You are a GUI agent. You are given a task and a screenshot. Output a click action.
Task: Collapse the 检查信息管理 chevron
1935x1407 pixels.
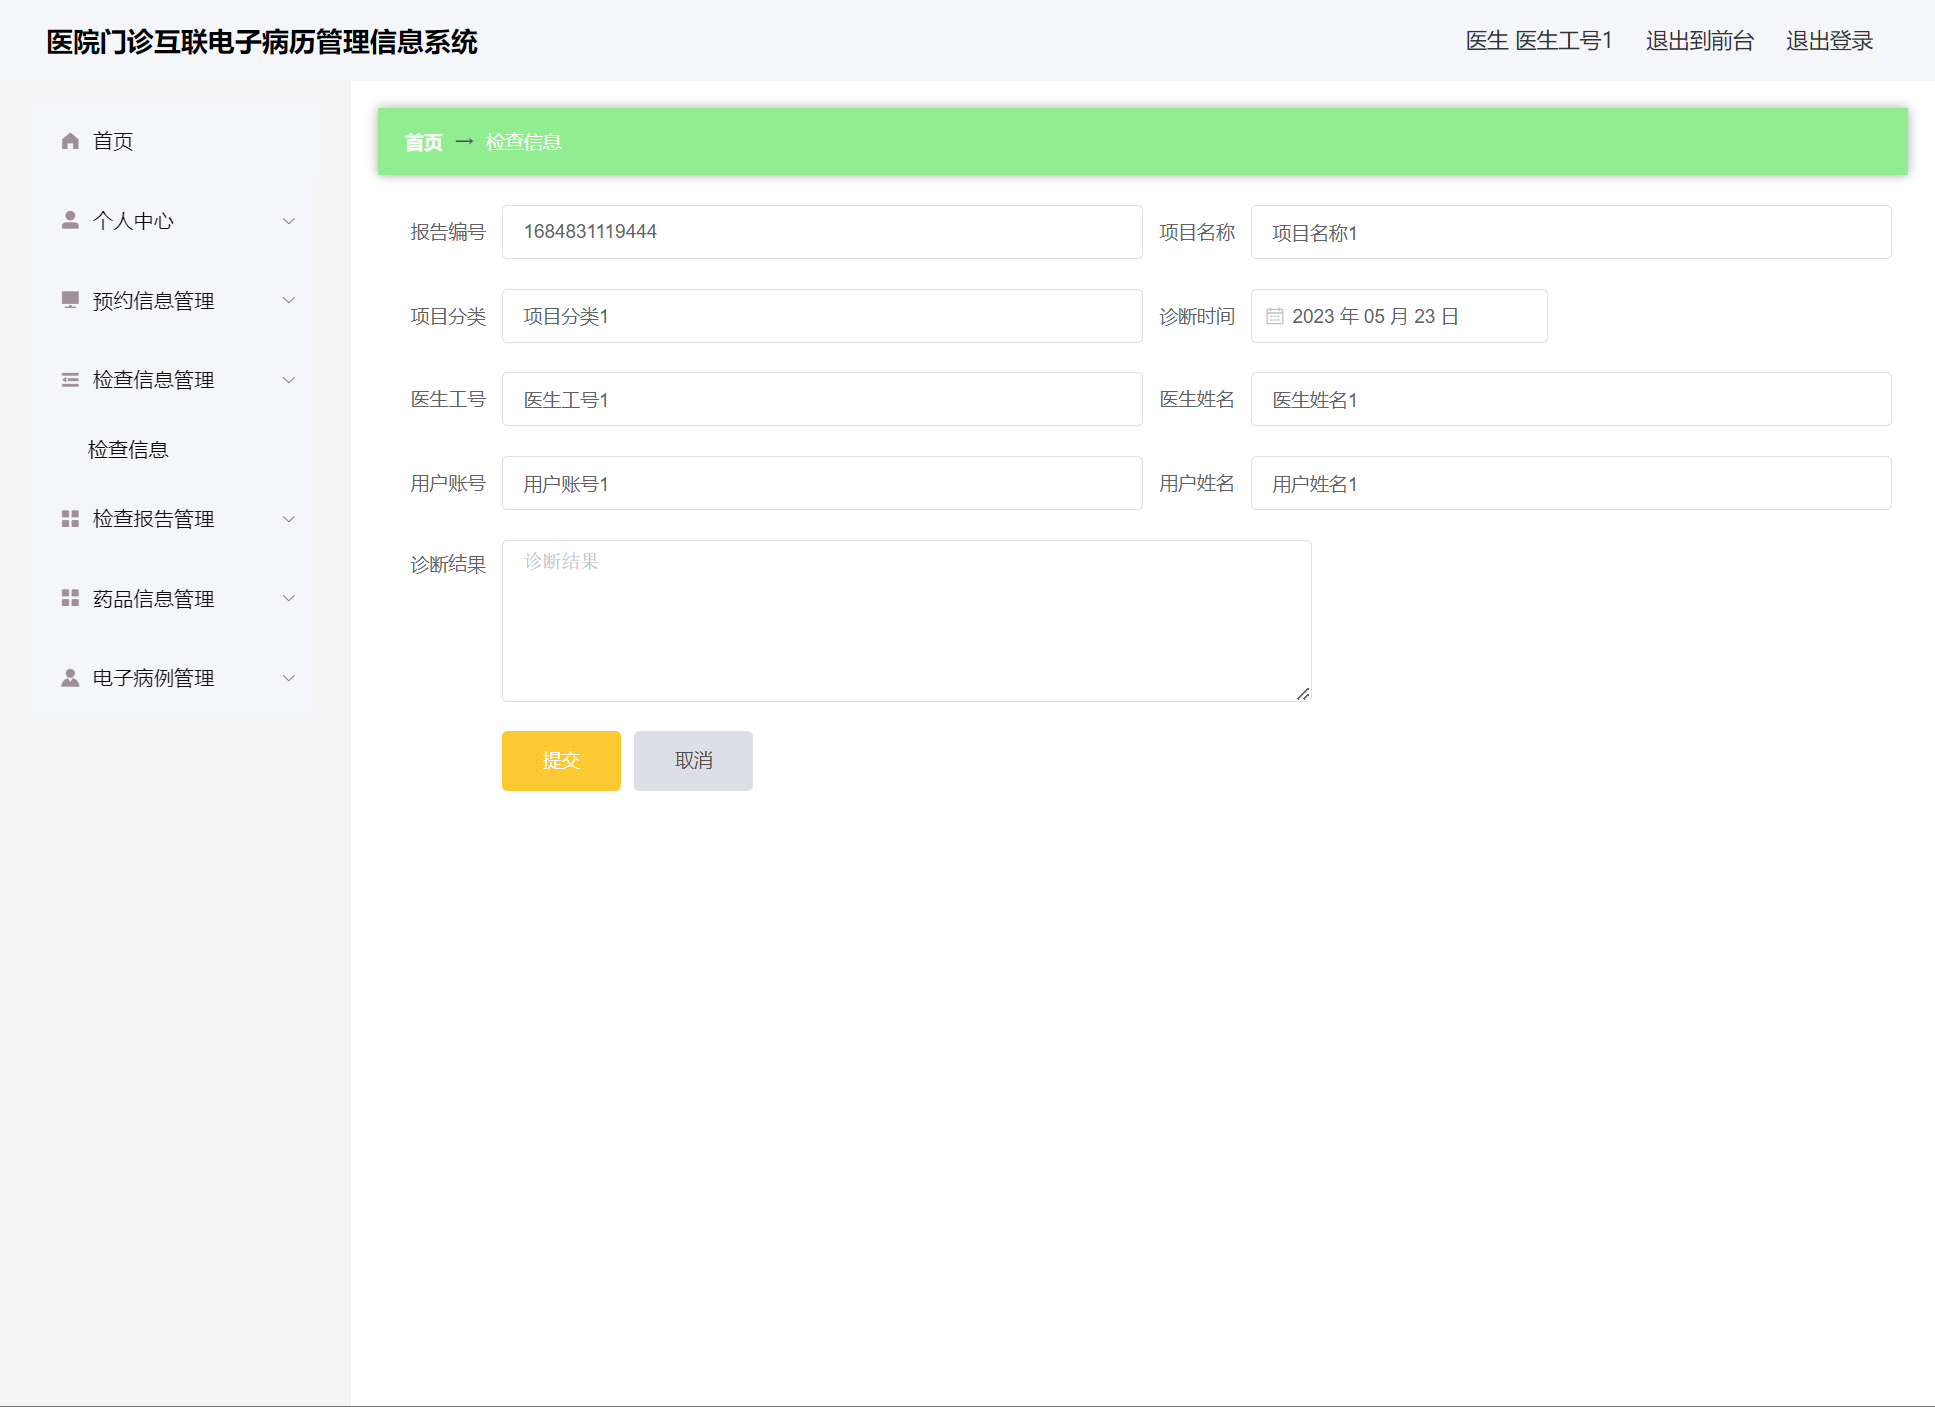pos(289,380)
